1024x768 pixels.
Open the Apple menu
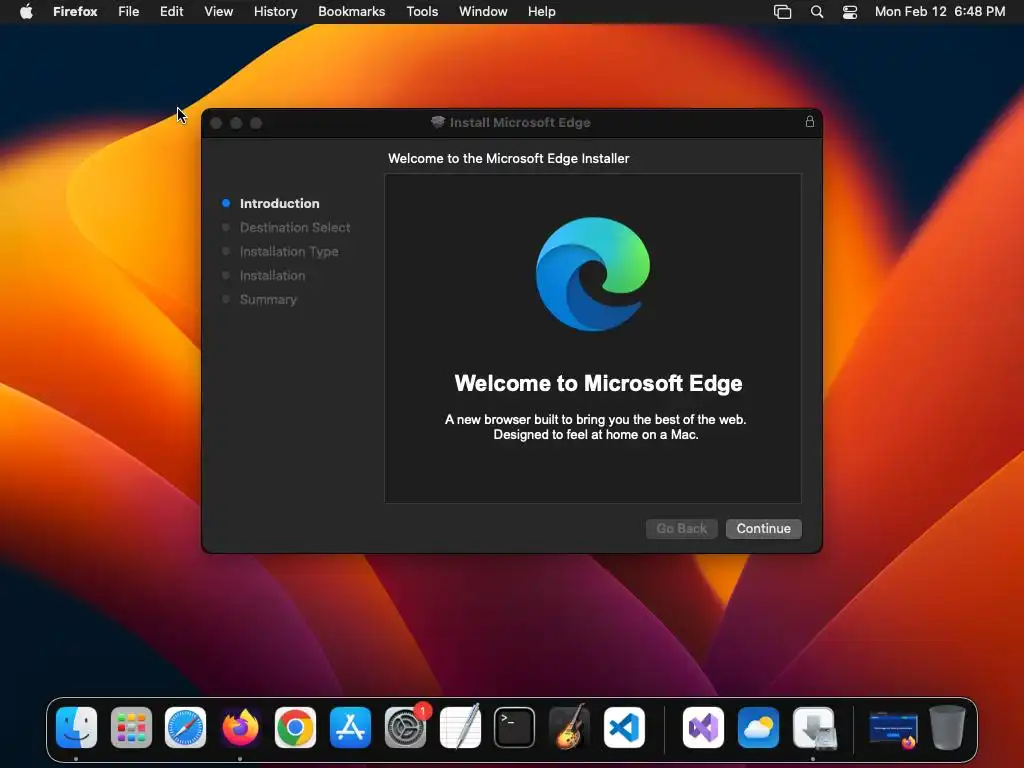click(26, 11)
